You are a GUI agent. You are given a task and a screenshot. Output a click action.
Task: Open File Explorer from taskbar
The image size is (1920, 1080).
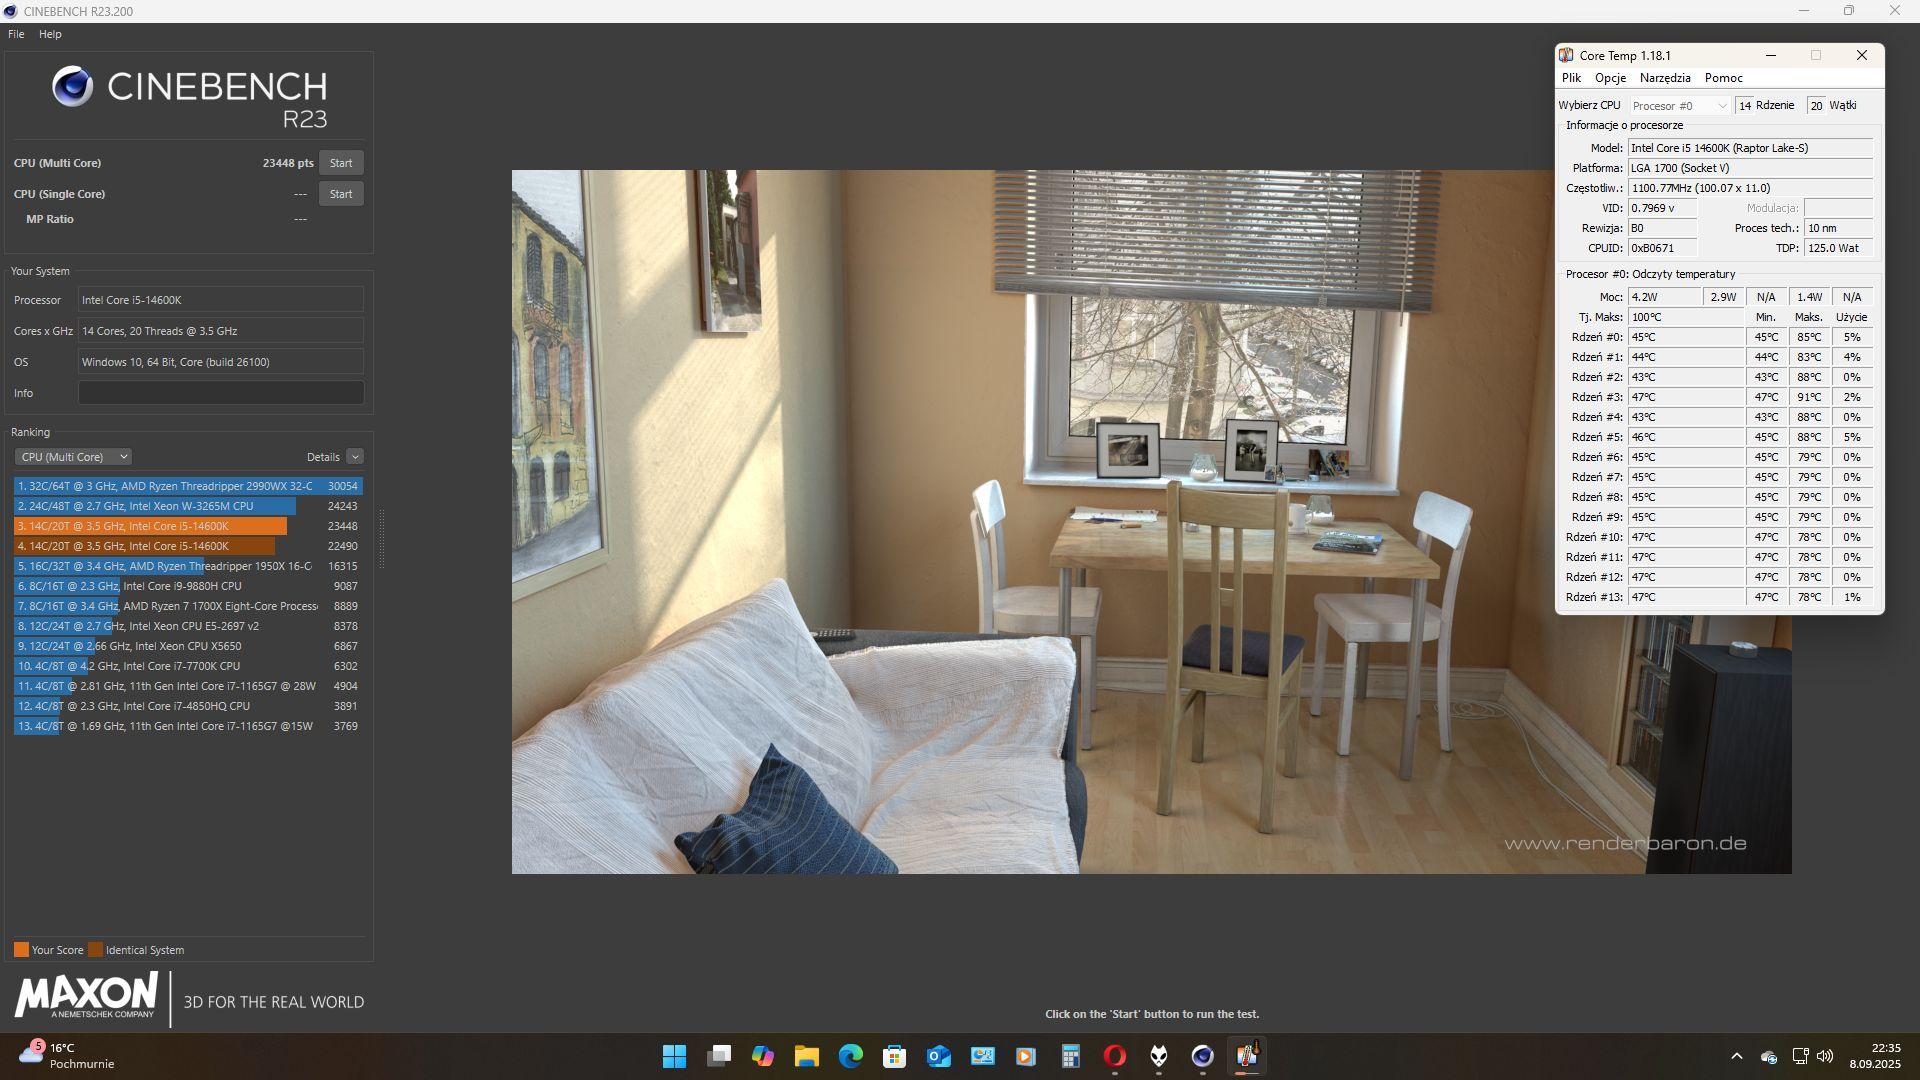[x=806, y=1056]
